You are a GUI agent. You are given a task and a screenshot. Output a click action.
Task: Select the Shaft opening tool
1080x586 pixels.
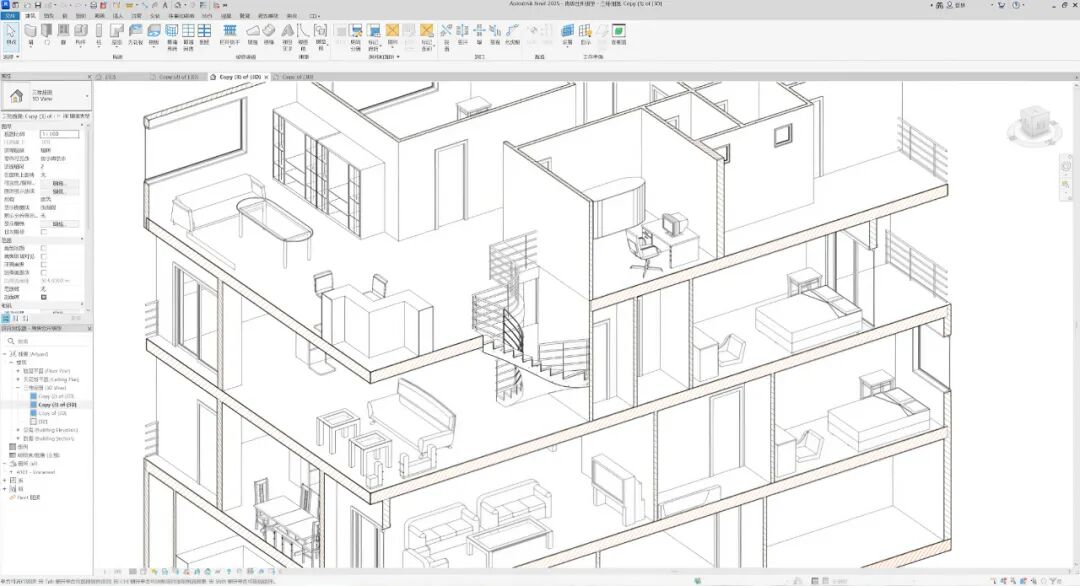click(x=463, y=34)
